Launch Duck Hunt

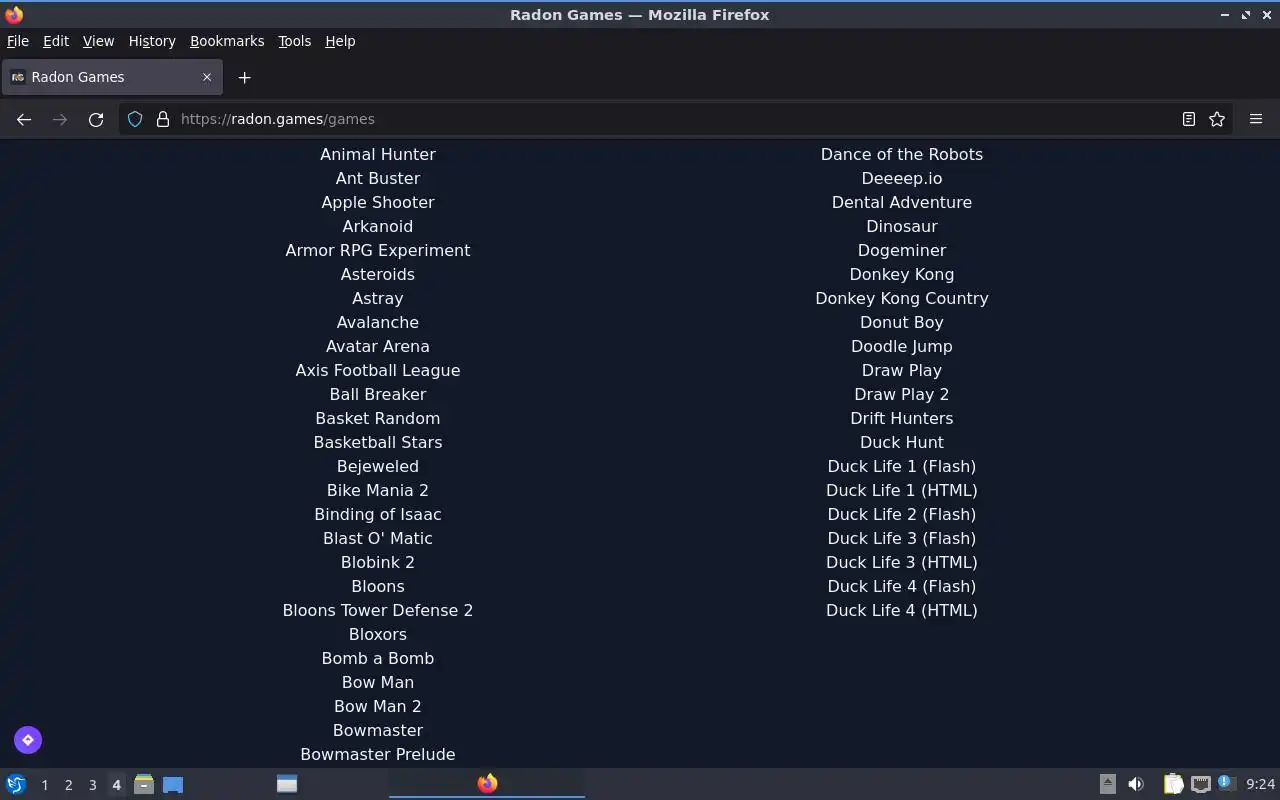pyautogui.click(x=902, y=442)
